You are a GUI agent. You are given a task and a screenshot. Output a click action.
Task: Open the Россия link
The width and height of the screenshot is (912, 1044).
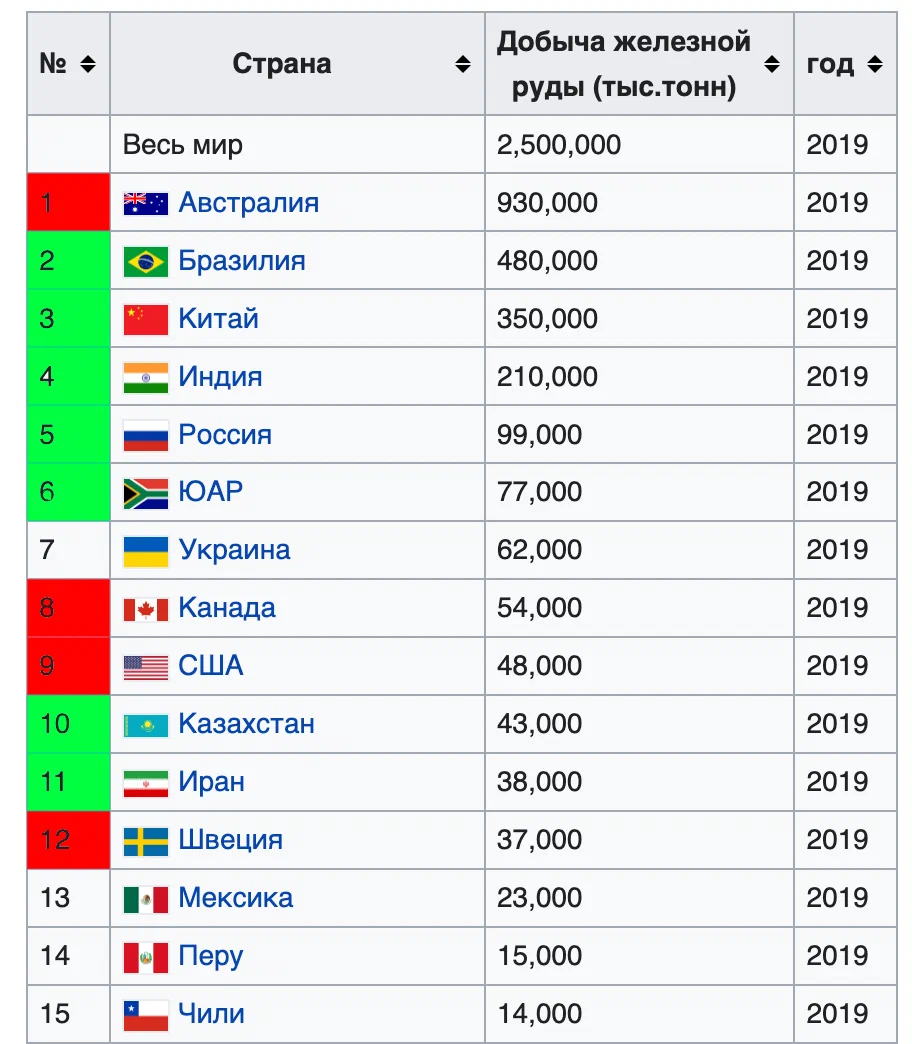[x=225, y=435]
